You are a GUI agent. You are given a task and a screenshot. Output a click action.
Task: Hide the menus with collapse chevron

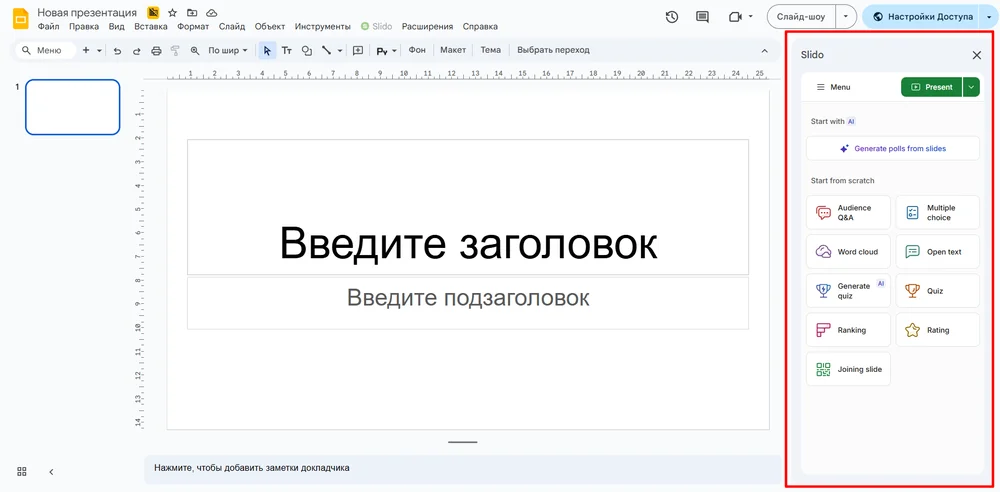tap(765, 50)
